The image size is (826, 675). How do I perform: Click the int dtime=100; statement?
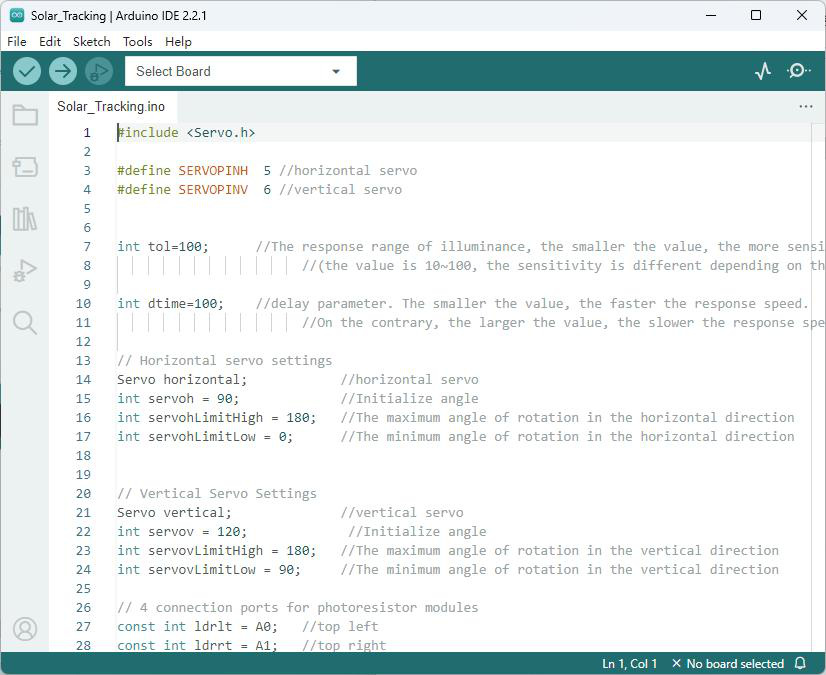tap(170, 304)
